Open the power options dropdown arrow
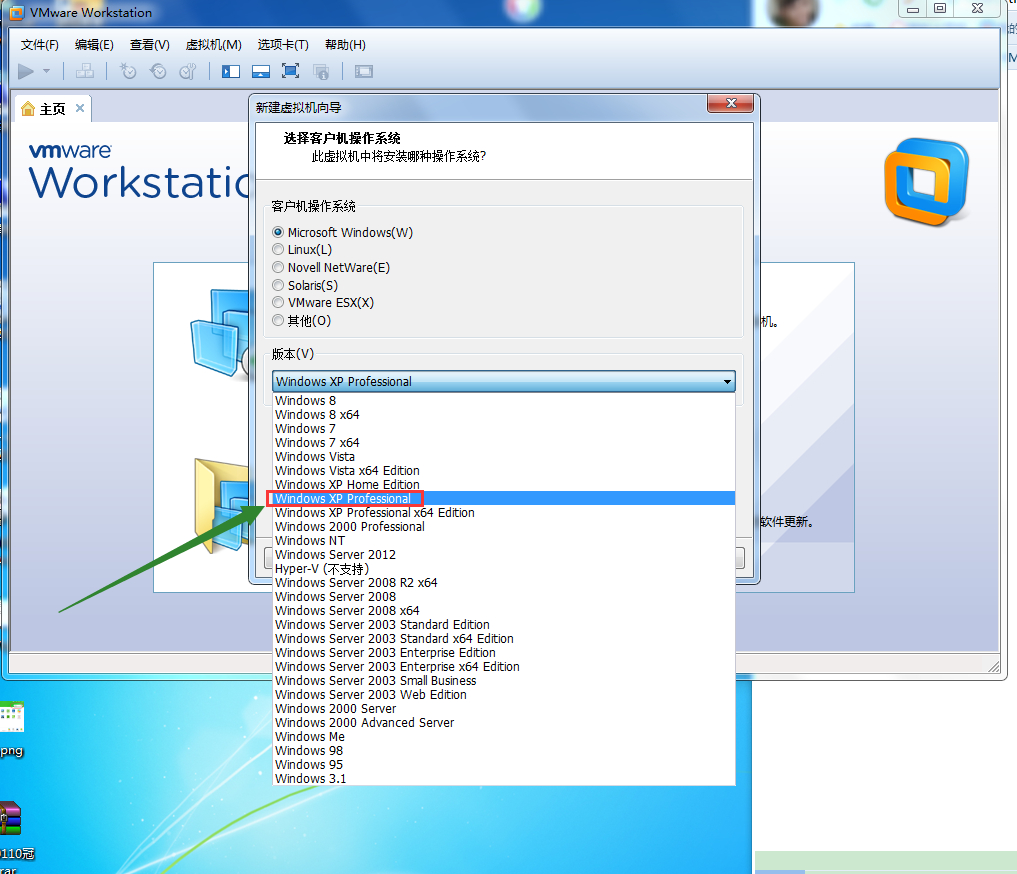Viewport: 1017px width, 874px height. coord(46,71)
